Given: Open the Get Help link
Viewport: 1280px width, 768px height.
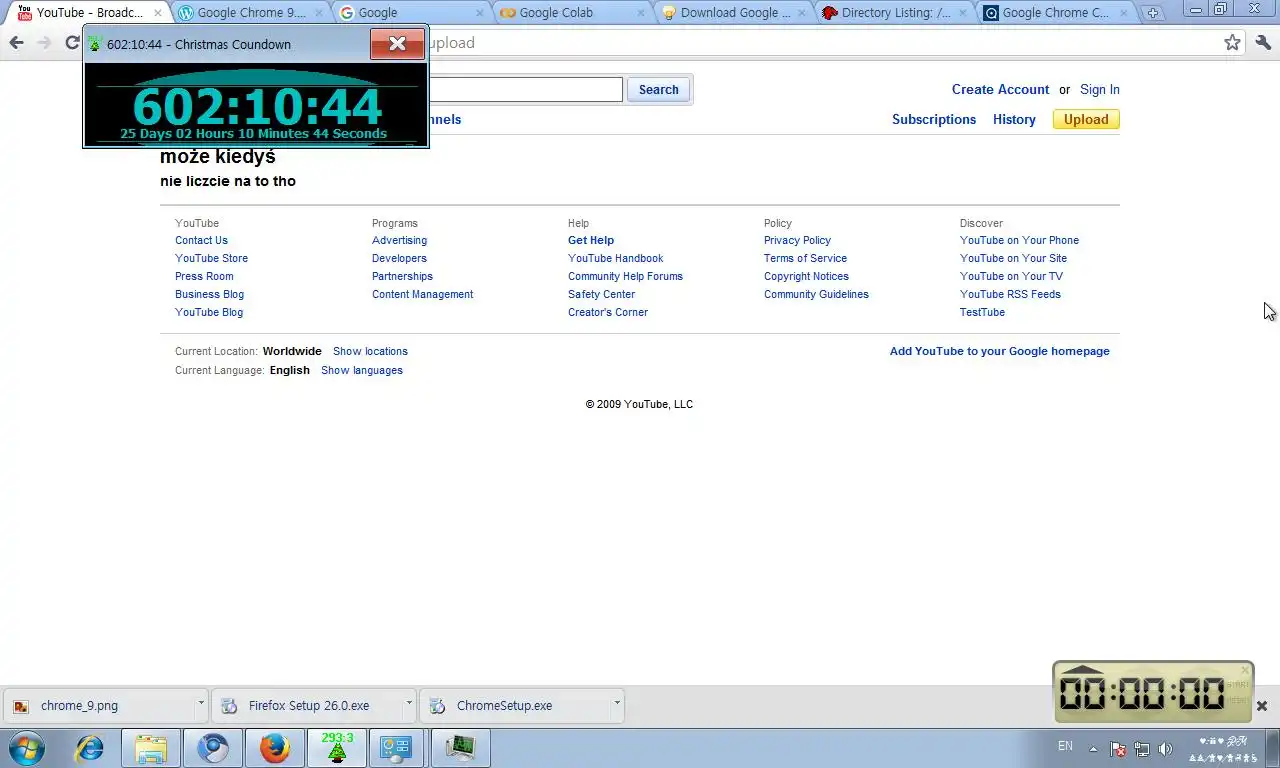Looking at the screenshot, I should pos(591,240).
